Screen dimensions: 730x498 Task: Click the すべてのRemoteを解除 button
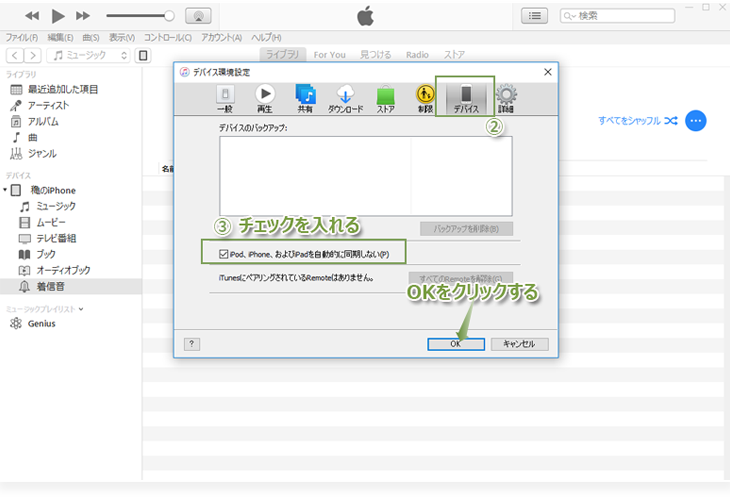click(x=460, y=278)
